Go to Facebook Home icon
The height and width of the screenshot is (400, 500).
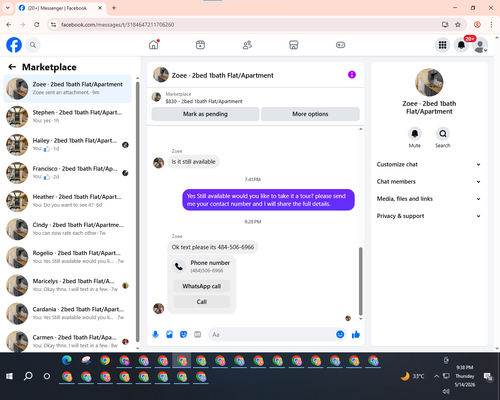[x=154, y=45]
